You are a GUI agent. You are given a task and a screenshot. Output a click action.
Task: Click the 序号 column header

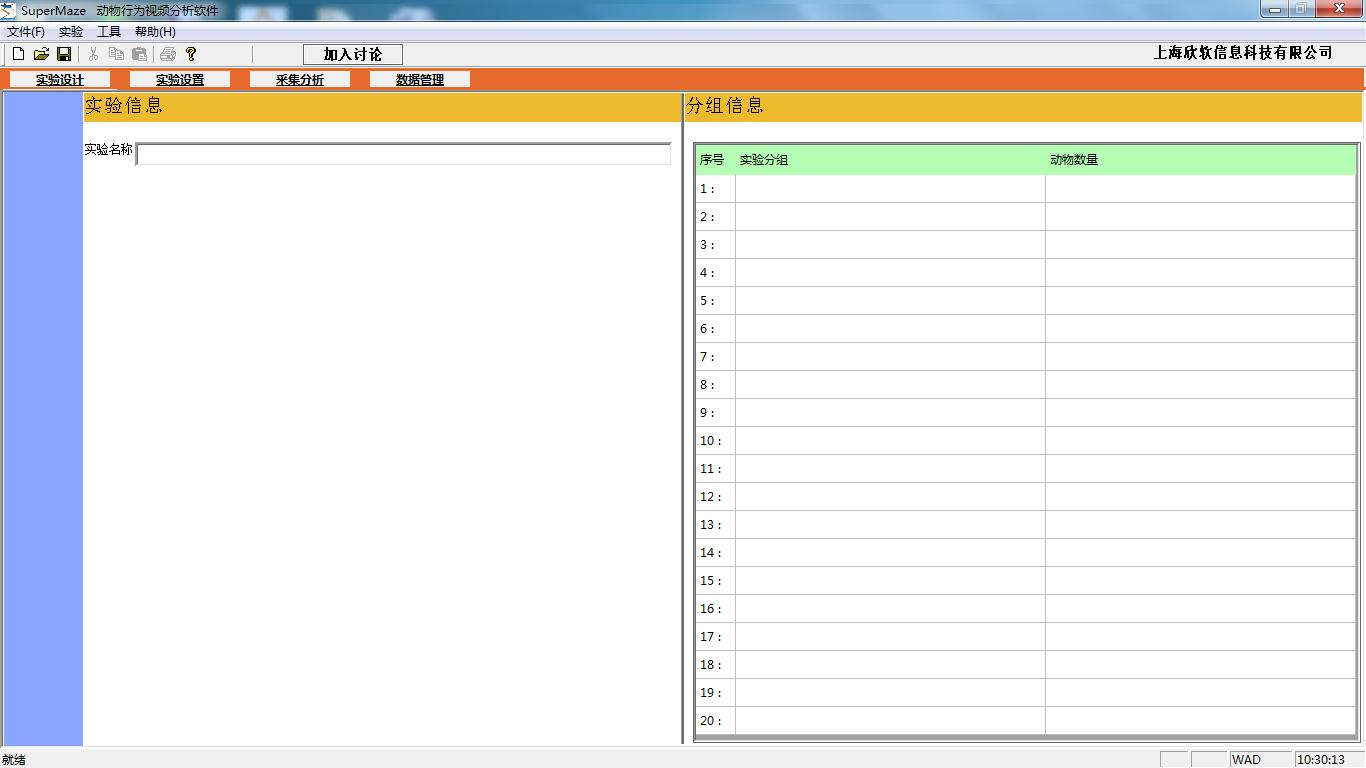(x=712, y=160)
